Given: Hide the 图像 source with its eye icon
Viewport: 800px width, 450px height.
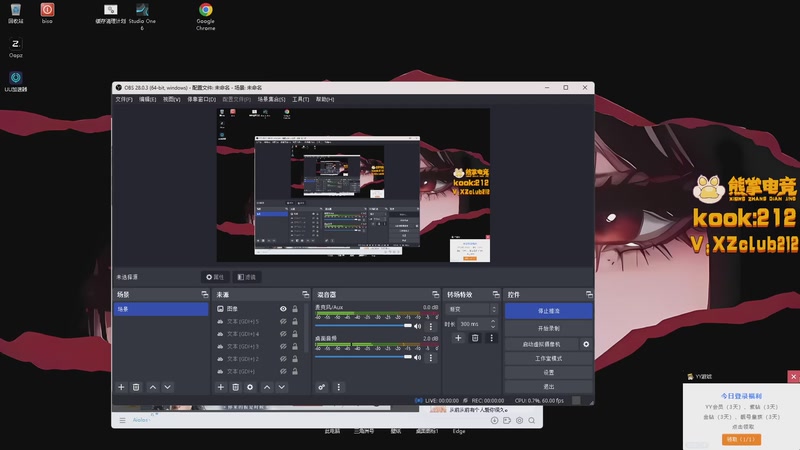Looking at the screenshot, I should 283,309.
